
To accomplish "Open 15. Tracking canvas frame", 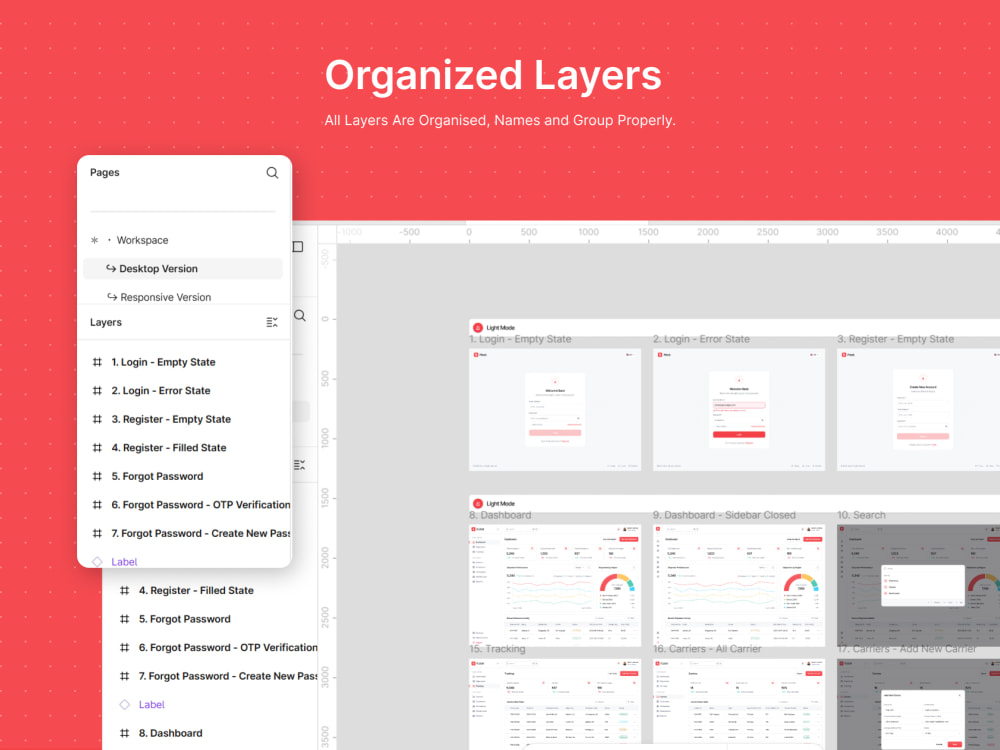I will pos(555,704).
